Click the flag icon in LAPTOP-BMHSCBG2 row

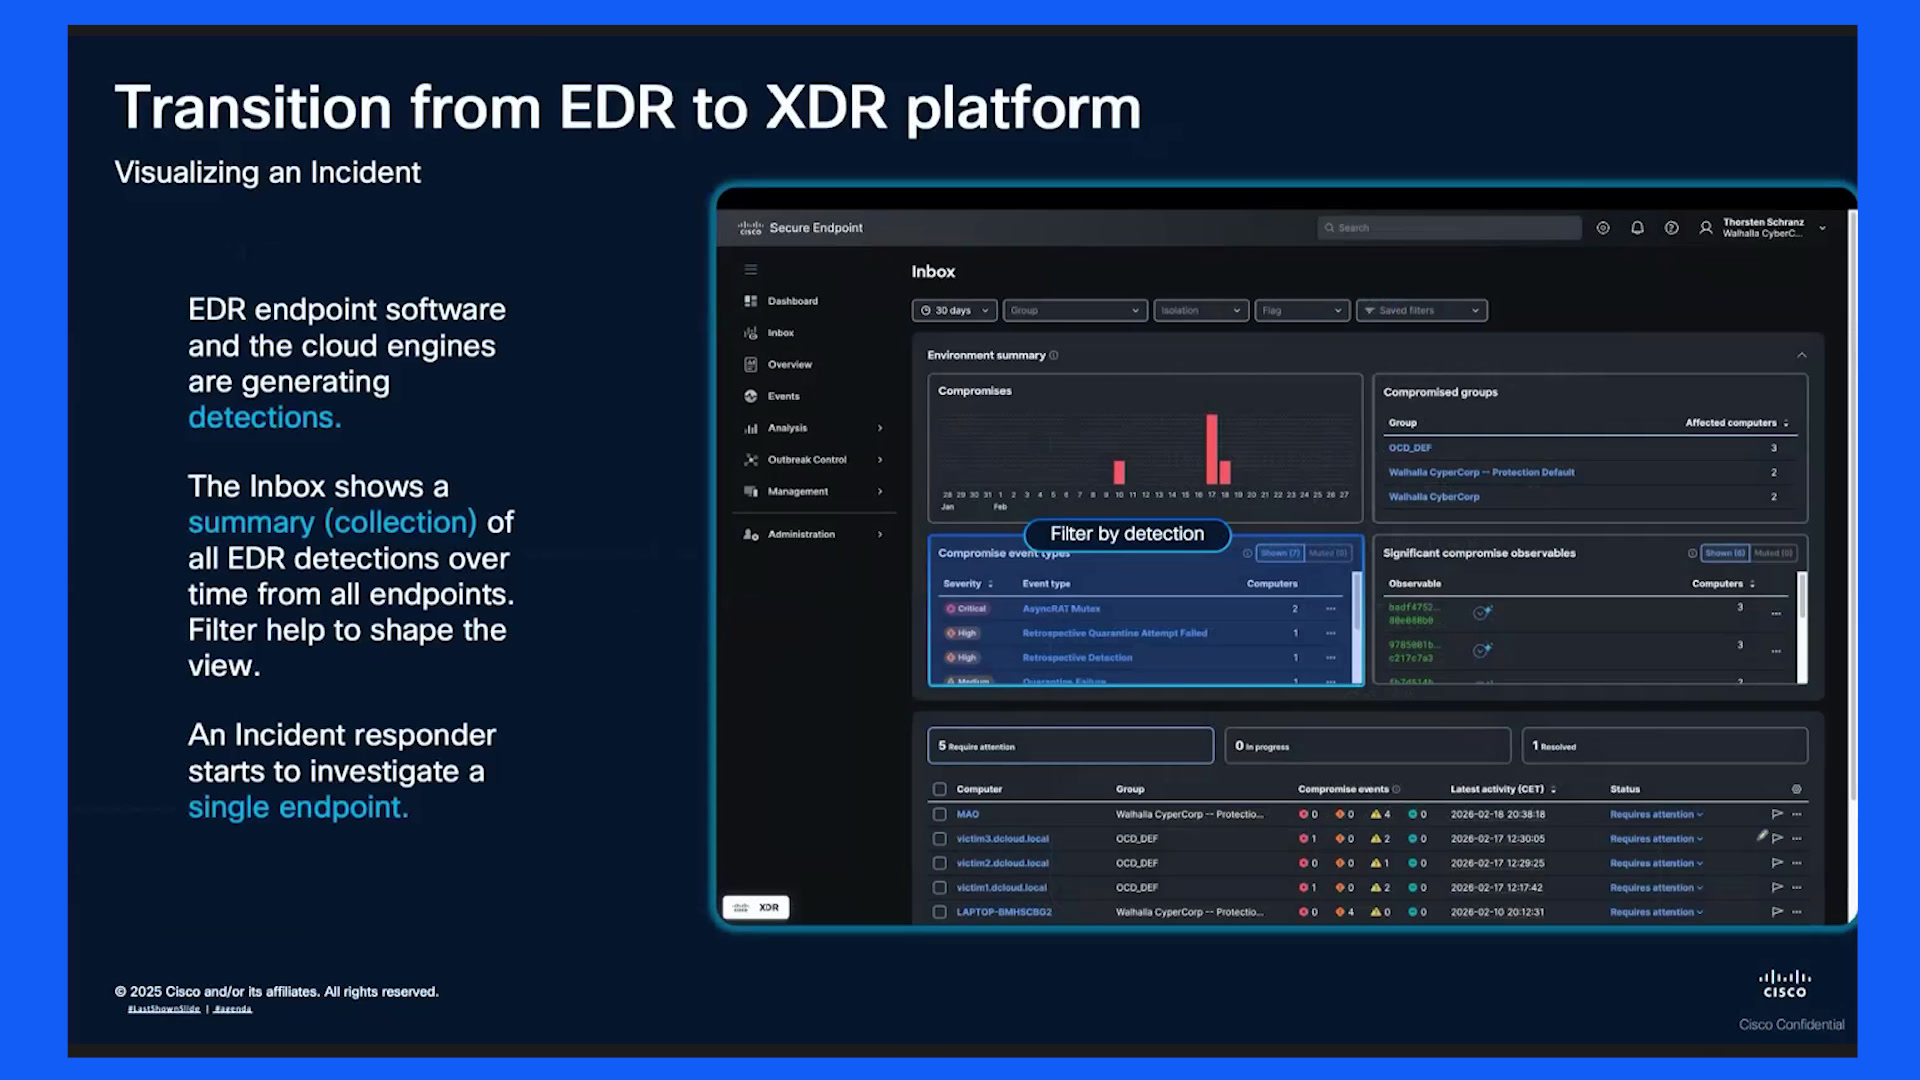(1777, 912)
